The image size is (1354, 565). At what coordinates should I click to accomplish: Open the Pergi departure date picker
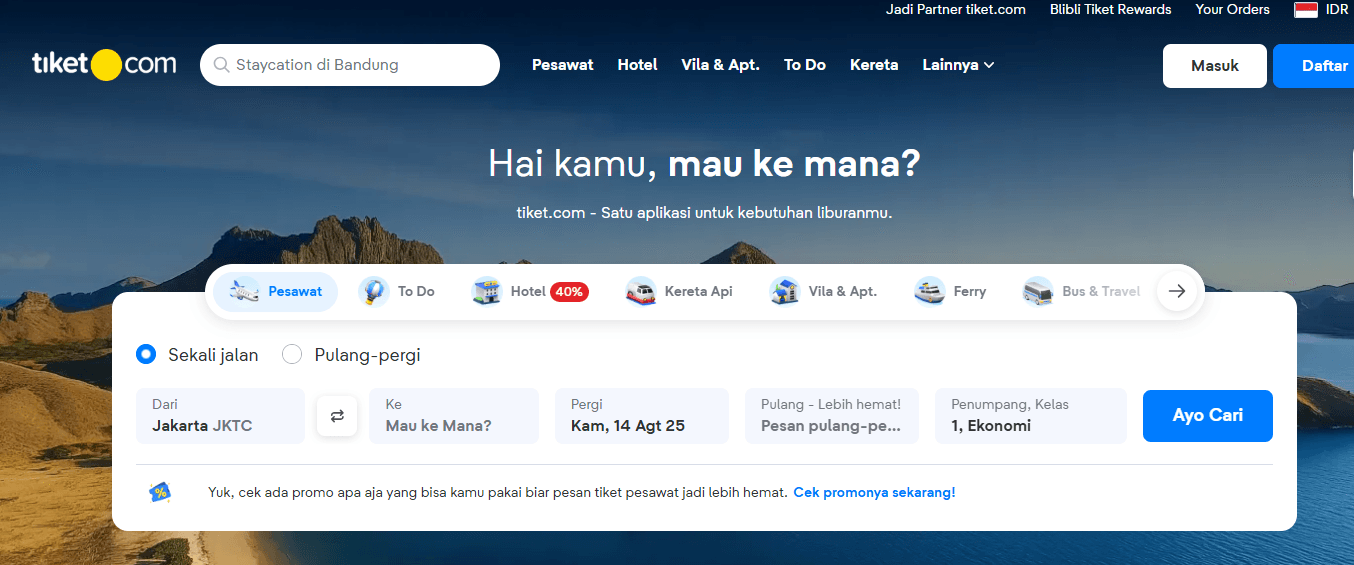click(642, 416)
